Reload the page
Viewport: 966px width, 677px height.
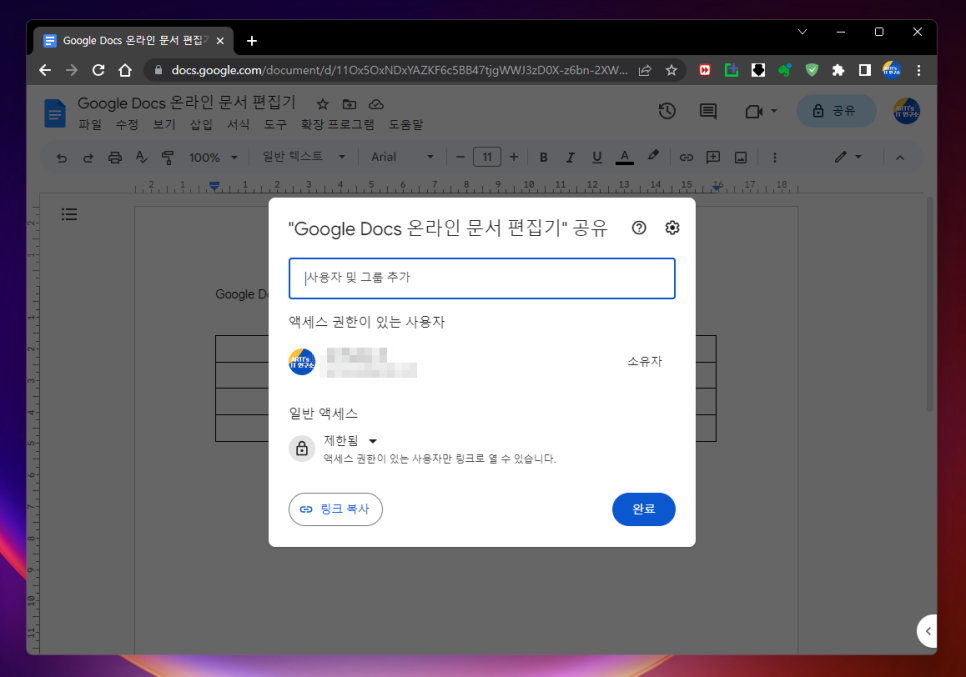tap(98, 70)
